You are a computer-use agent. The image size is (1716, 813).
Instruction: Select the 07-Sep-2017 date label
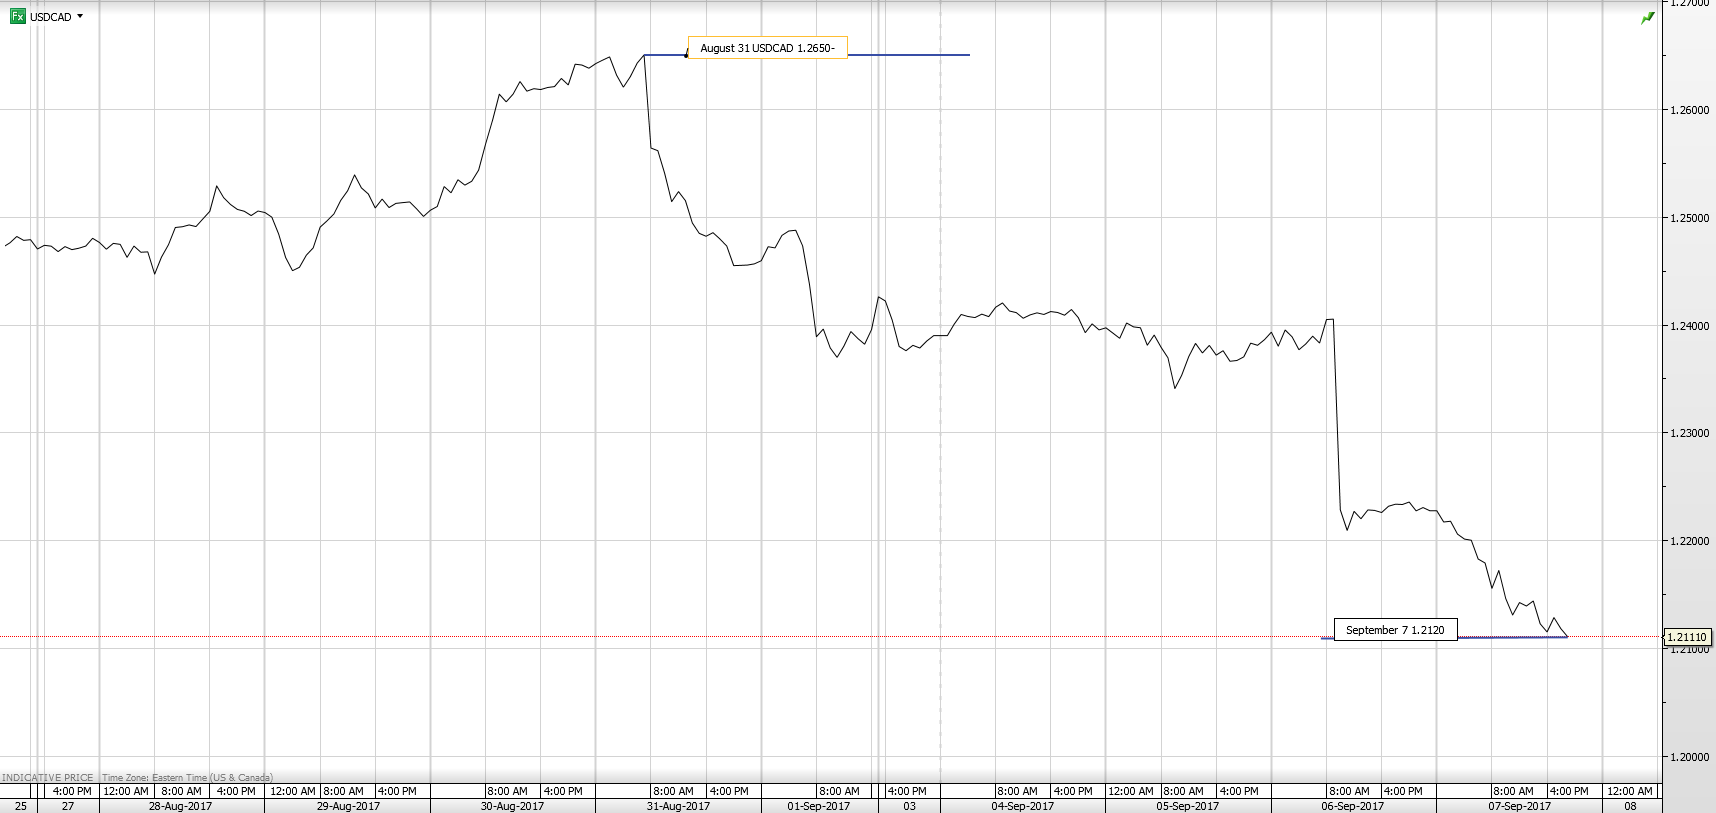[1519, 806]
